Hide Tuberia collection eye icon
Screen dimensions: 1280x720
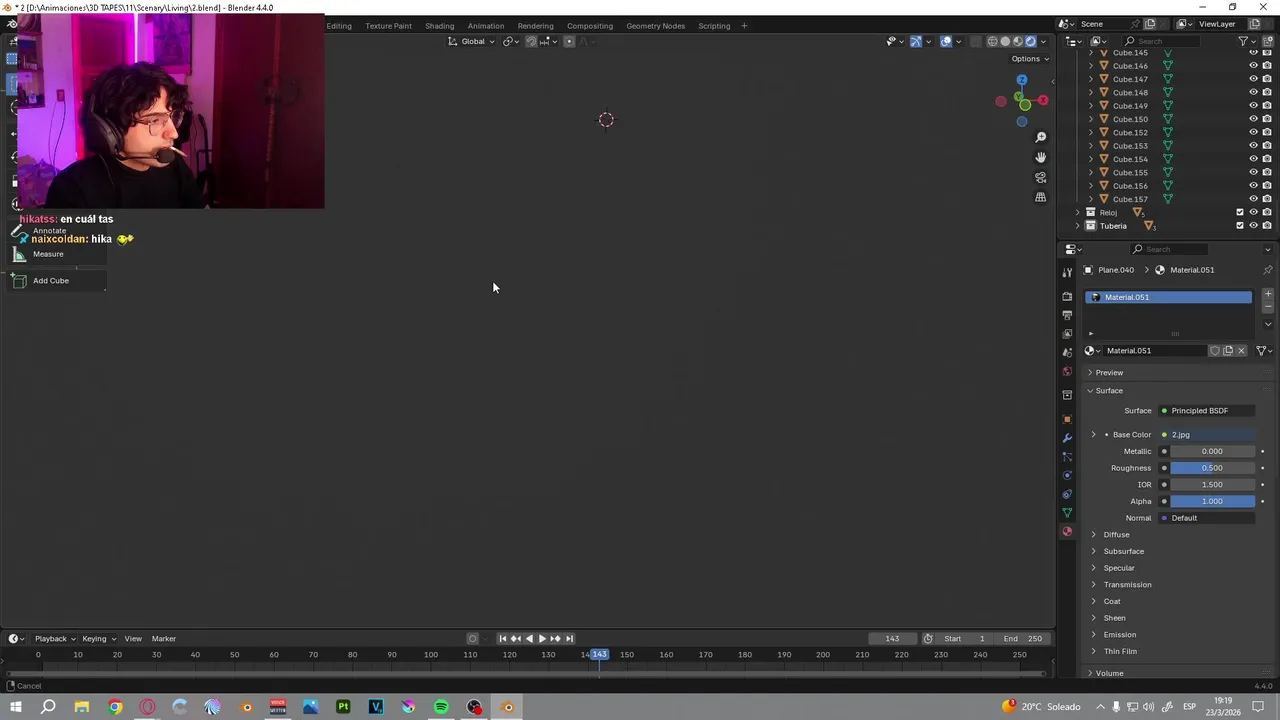1253,226
